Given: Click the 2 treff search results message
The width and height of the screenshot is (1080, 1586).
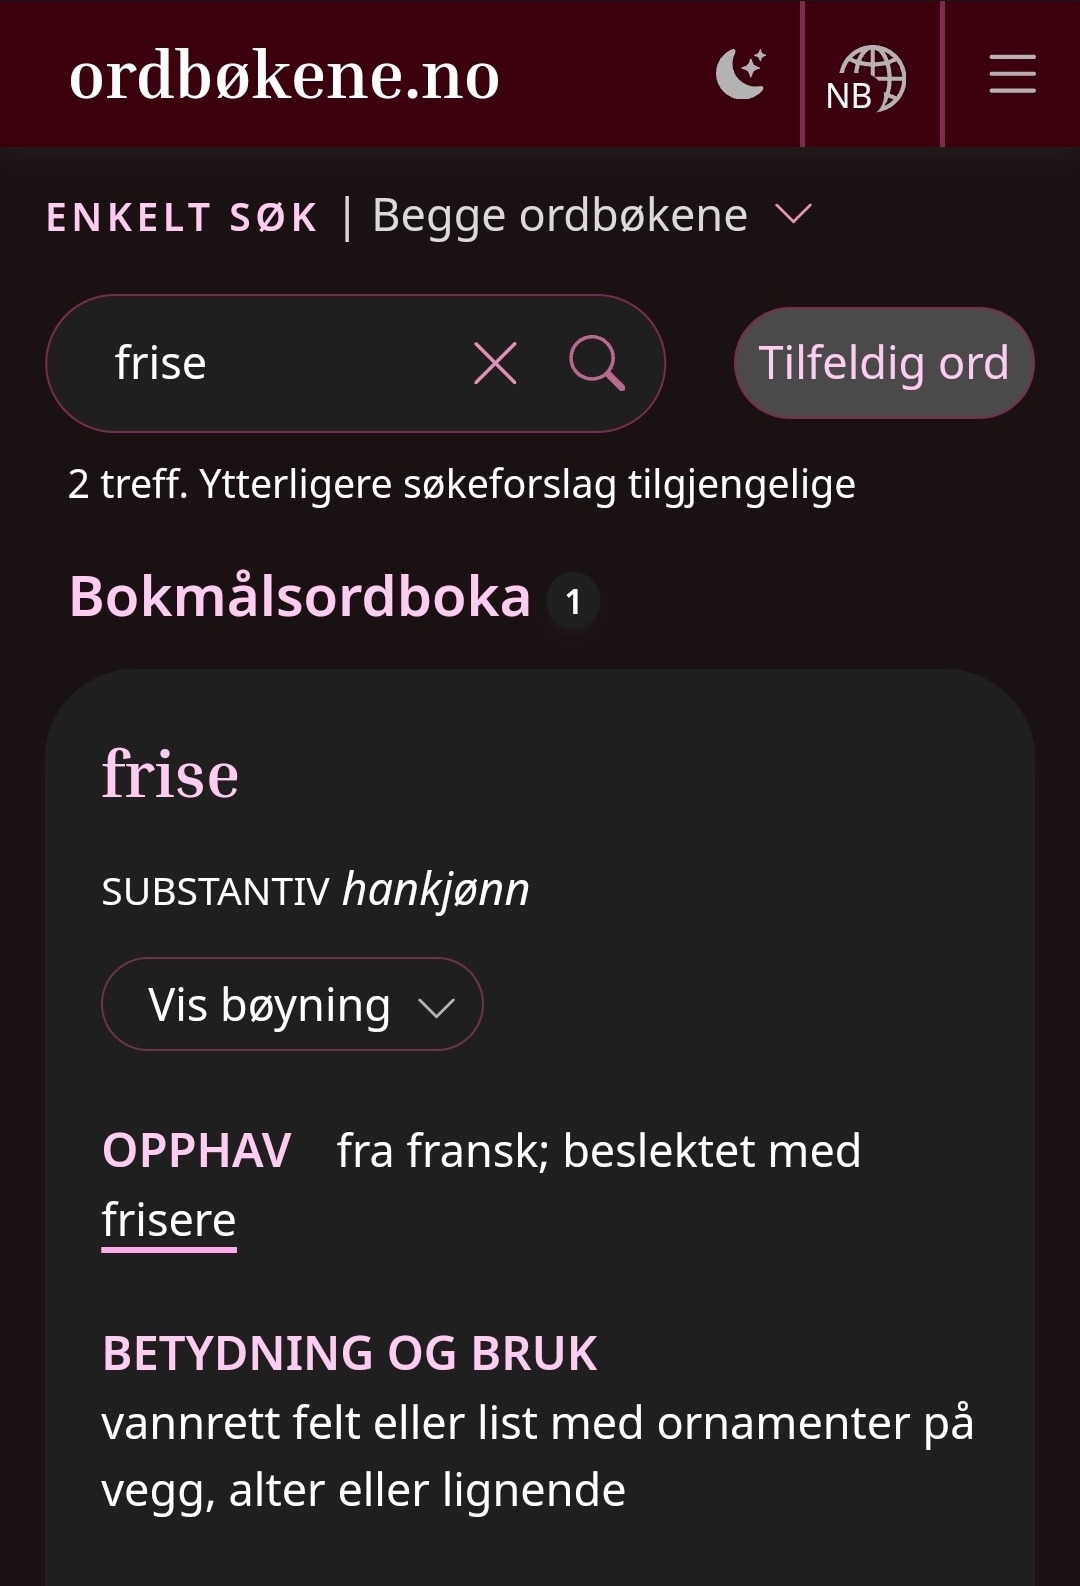Looking at the screenshot, I should pos(462,485).
